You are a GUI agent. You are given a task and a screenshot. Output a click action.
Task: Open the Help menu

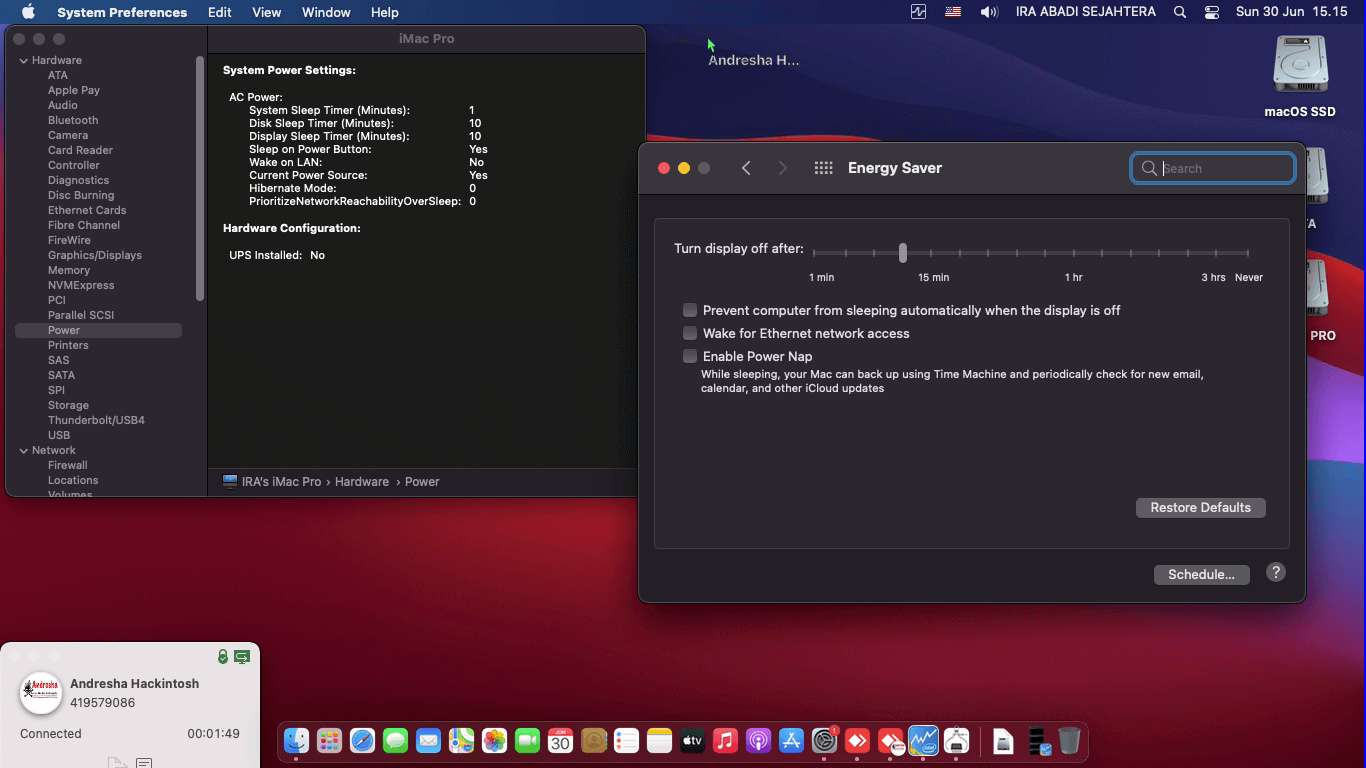[x=385, y=12]
